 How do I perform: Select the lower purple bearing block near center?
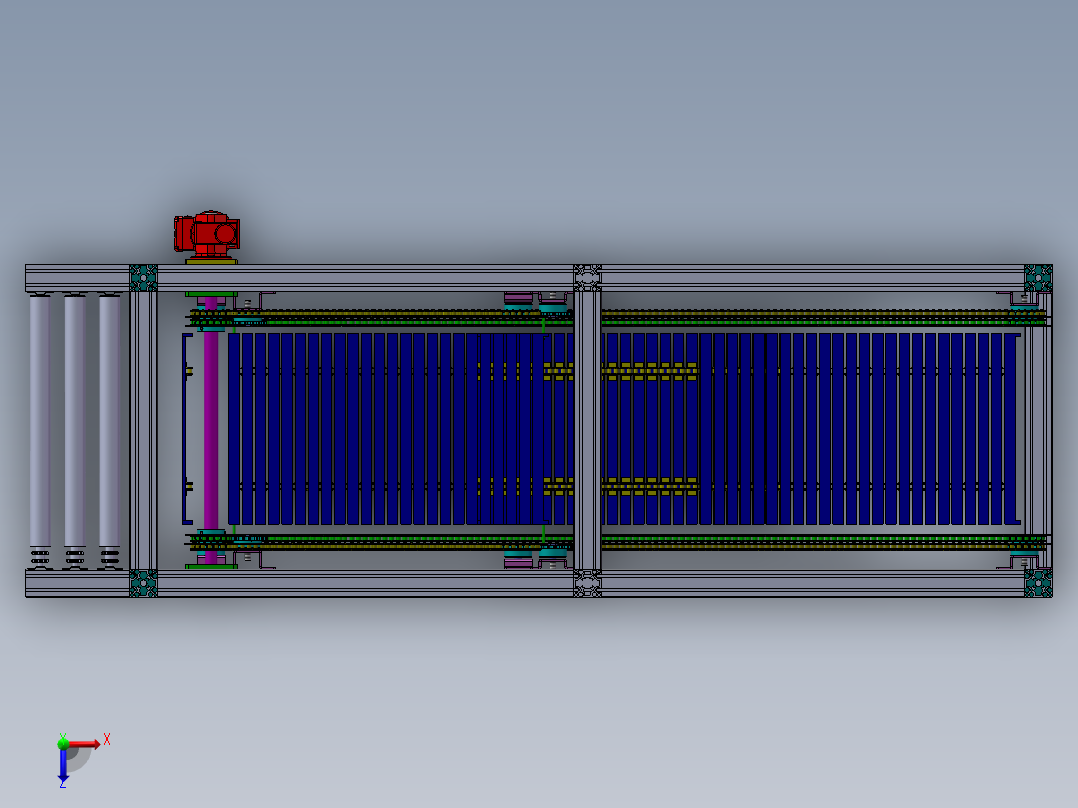[x=518, y=563]
